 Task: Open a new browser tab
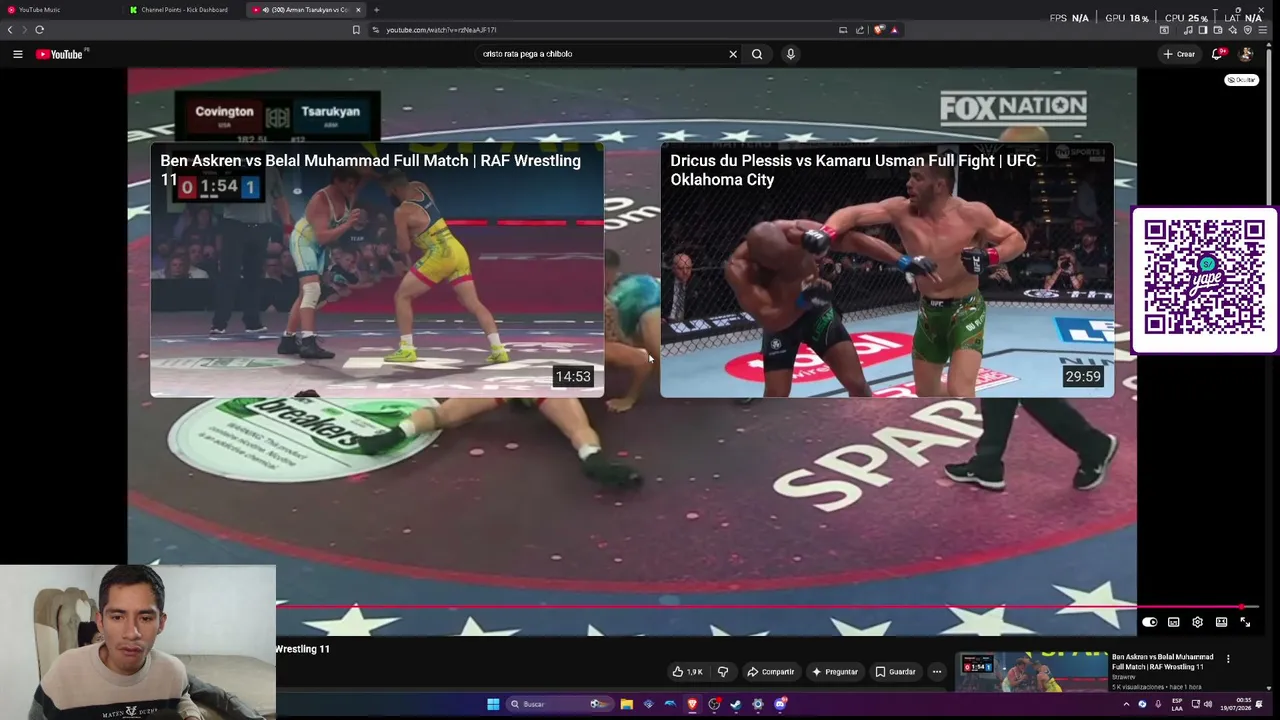coord(376,10)
